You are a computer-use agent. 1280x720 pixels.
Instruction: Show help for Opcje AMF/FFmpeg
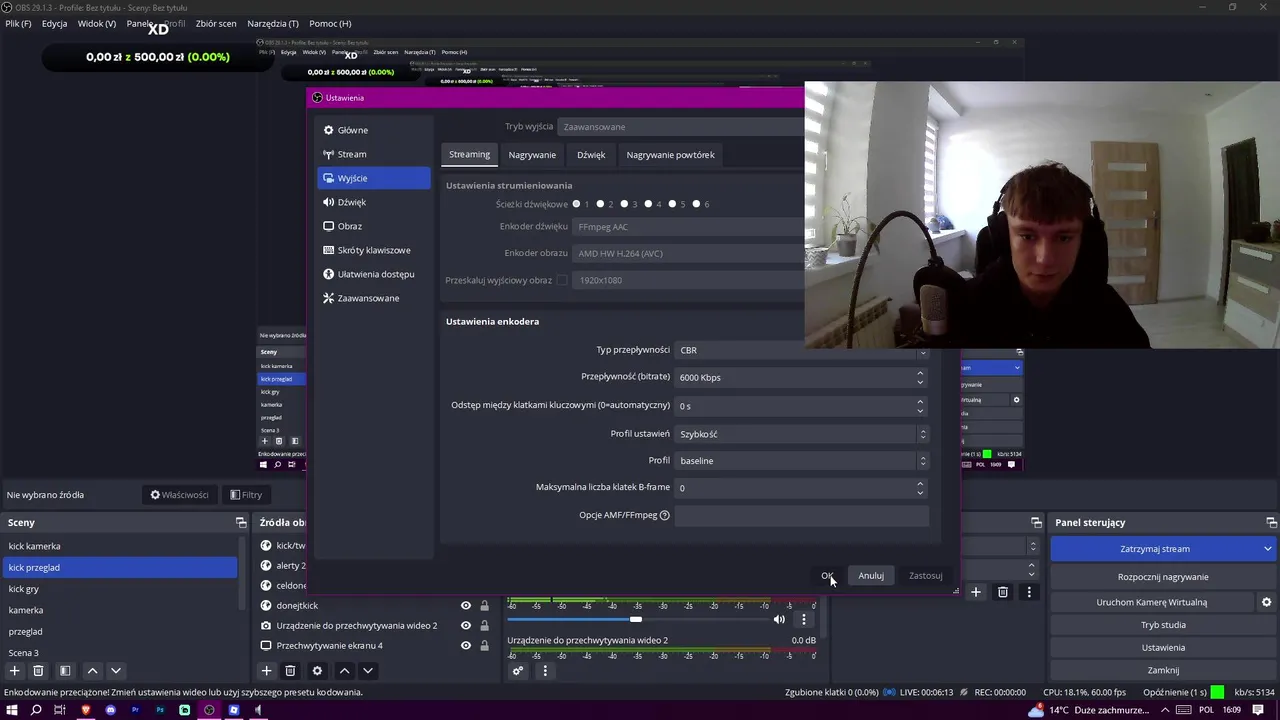point(664,515)
